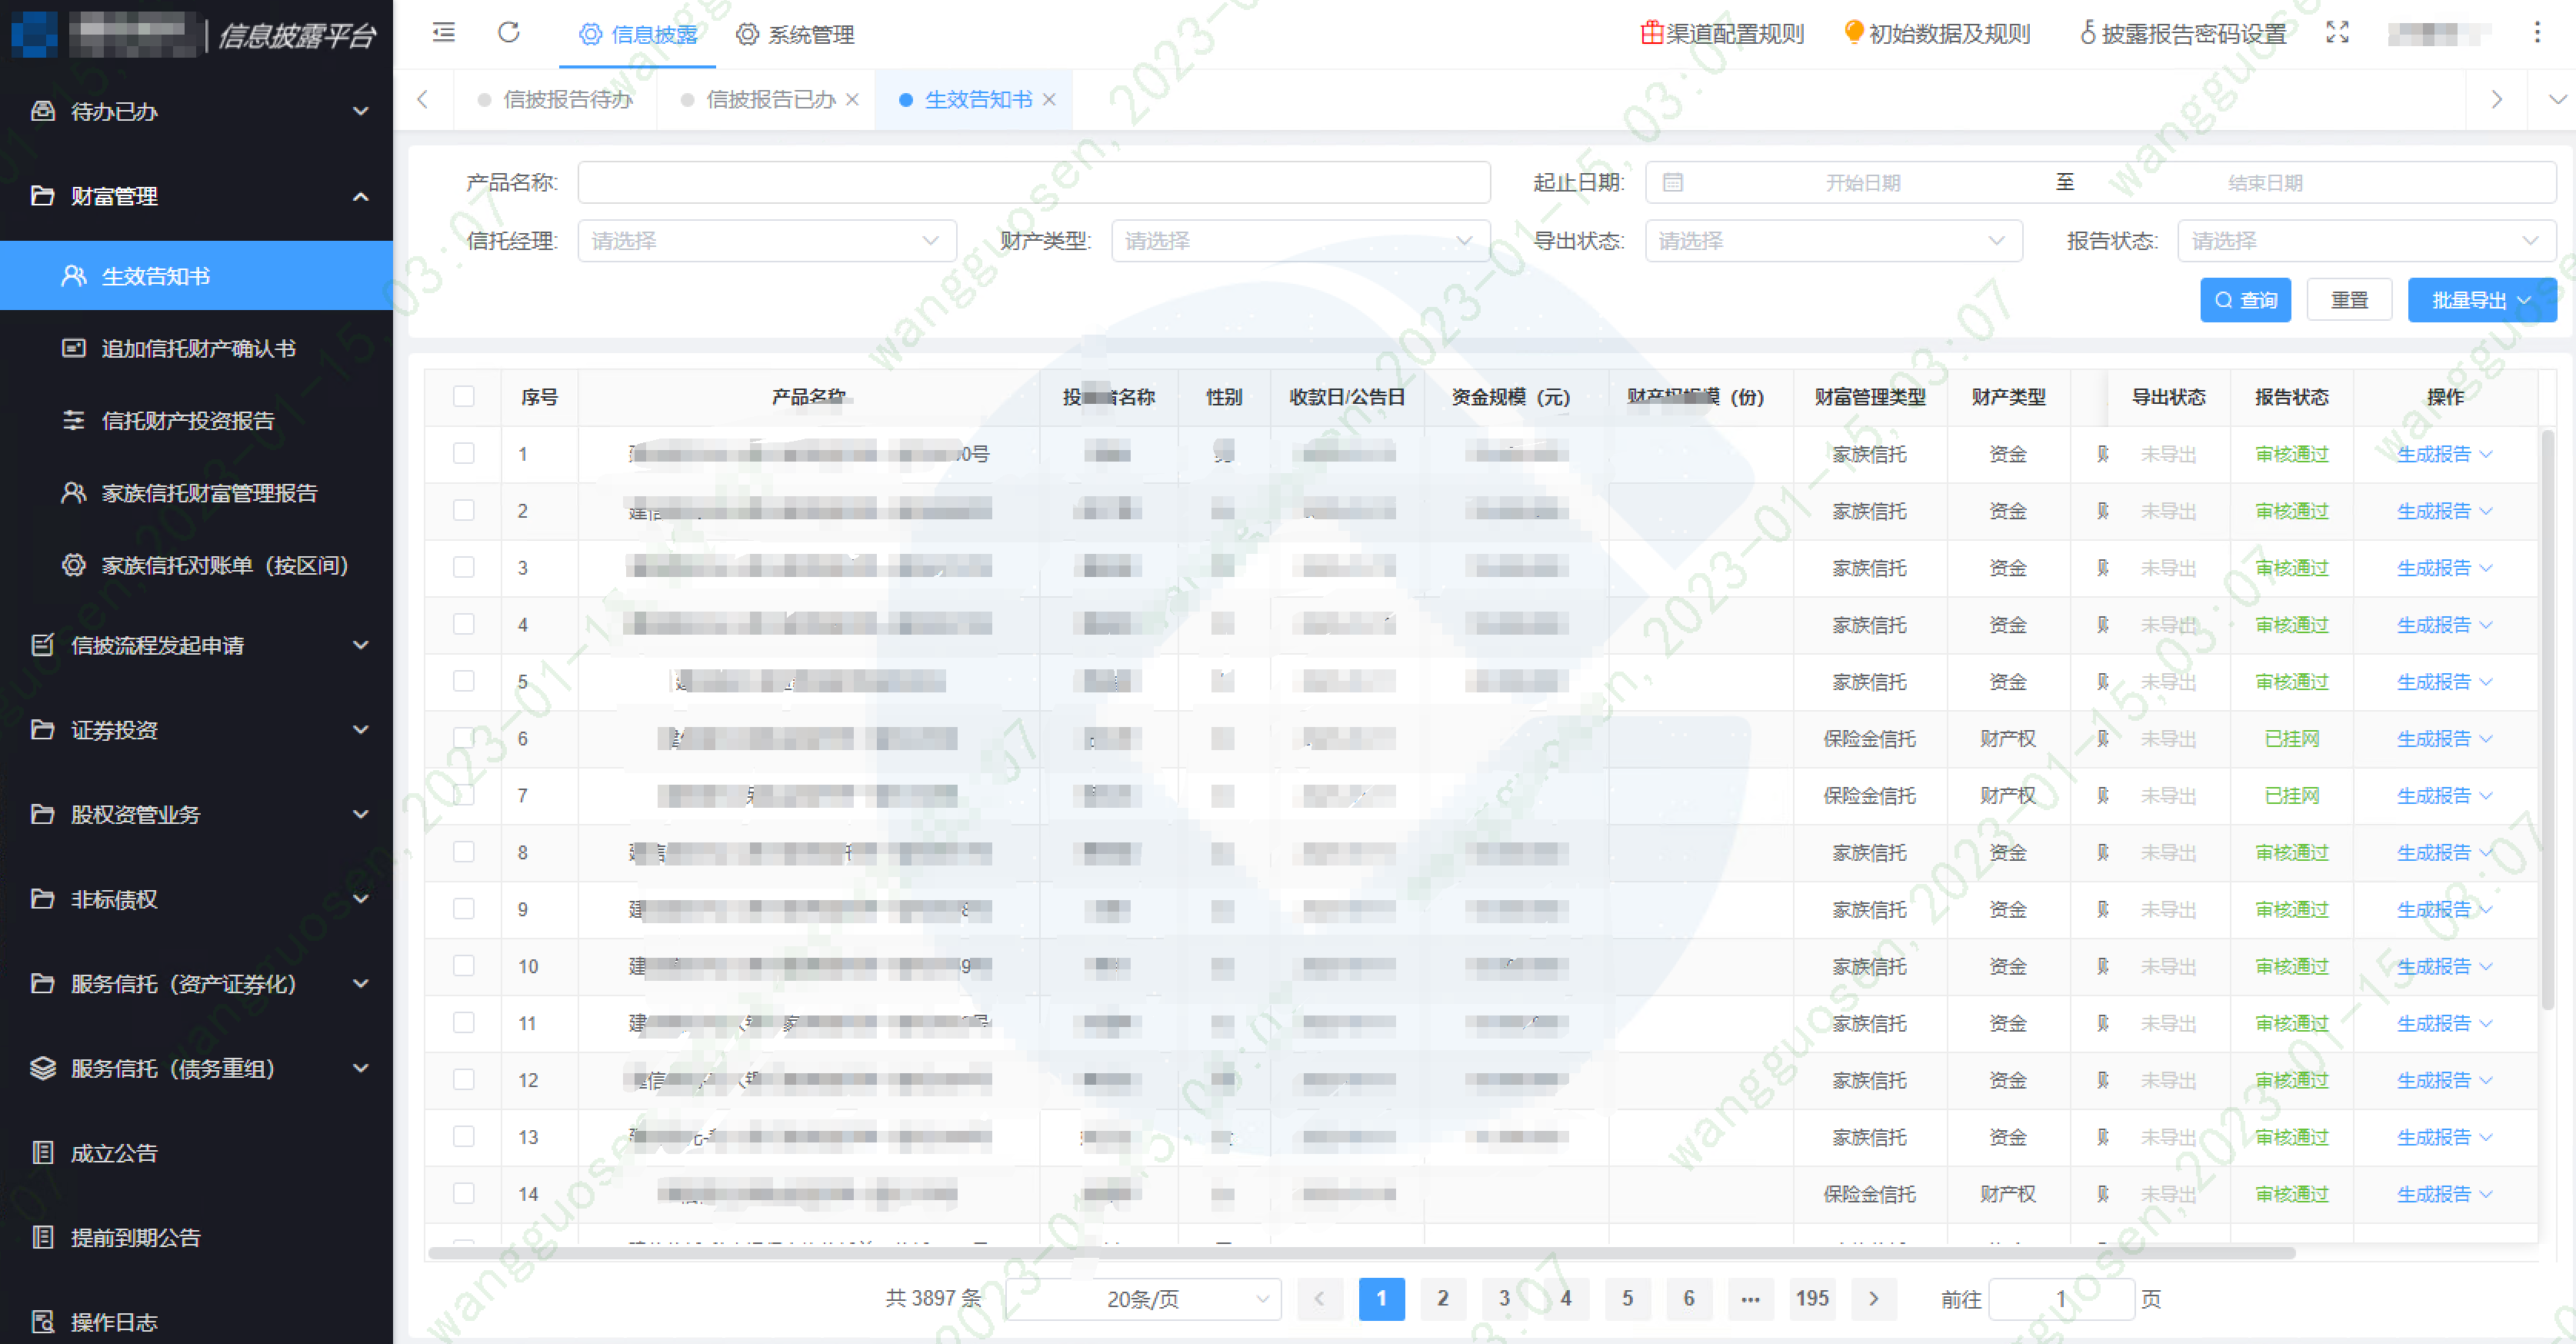
Task: Check the checkbox for row 8
Action: coord(464,852)
